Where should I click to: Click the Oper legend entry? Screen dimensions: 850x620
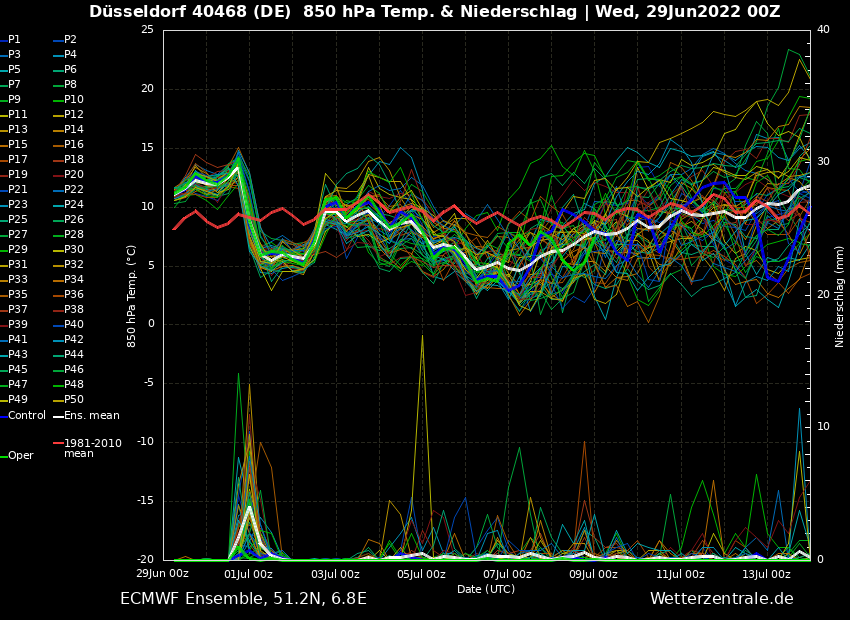coord(21,455)
